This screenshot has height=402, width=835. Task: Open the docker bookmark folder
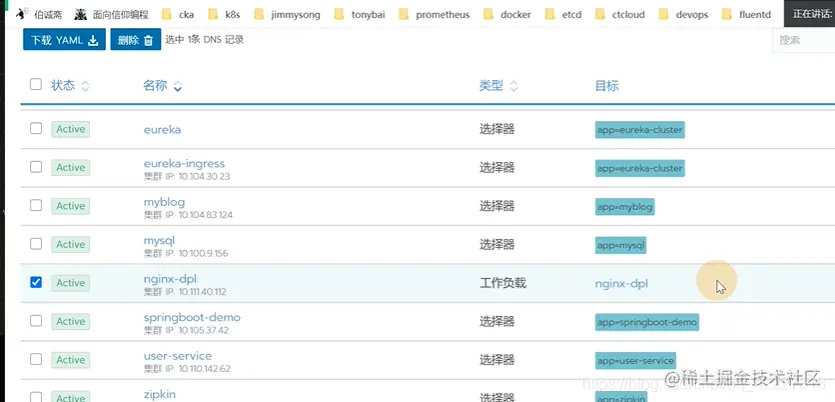pos(507,14)
